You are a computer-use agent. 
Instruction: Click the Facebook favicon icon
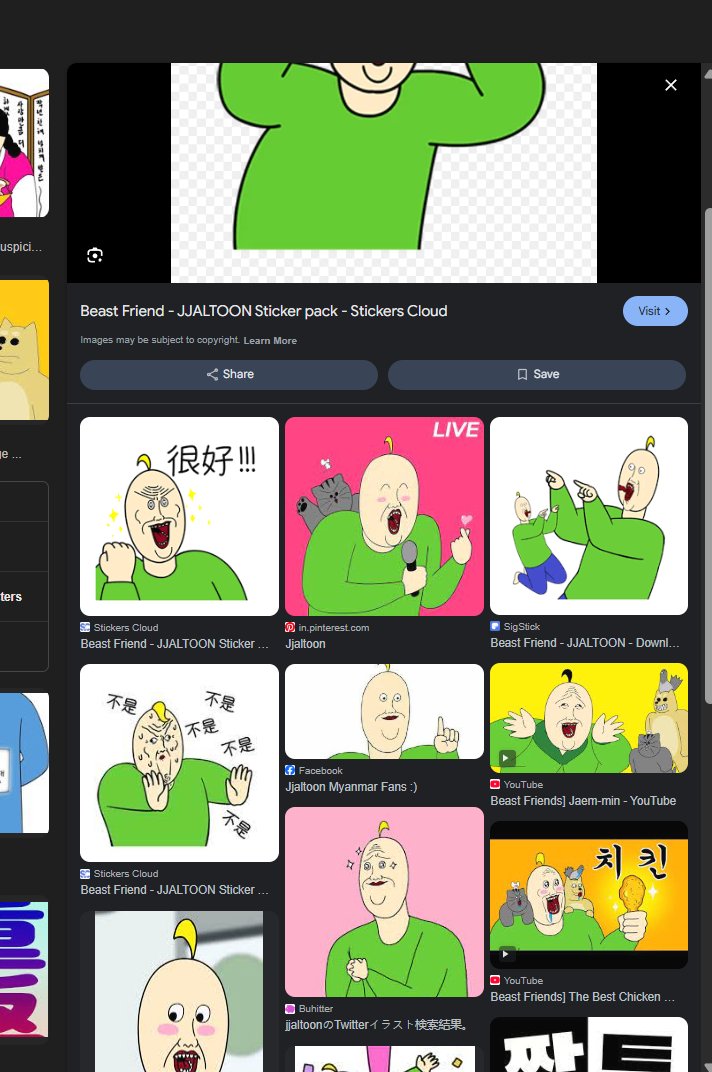[x=290, y=770]
